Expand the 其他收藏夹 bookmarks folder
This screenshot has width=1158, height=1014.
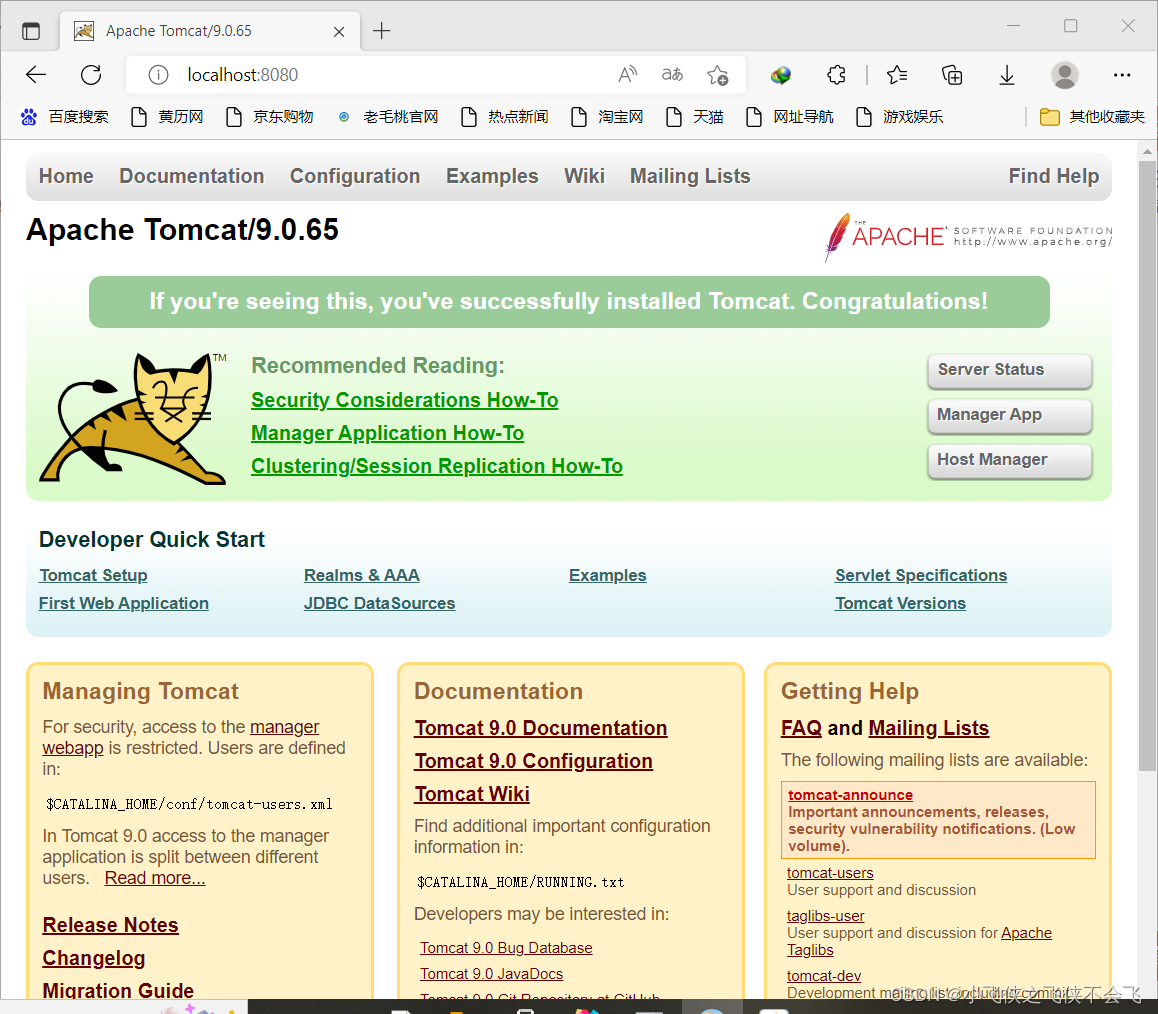point(1092,117)
